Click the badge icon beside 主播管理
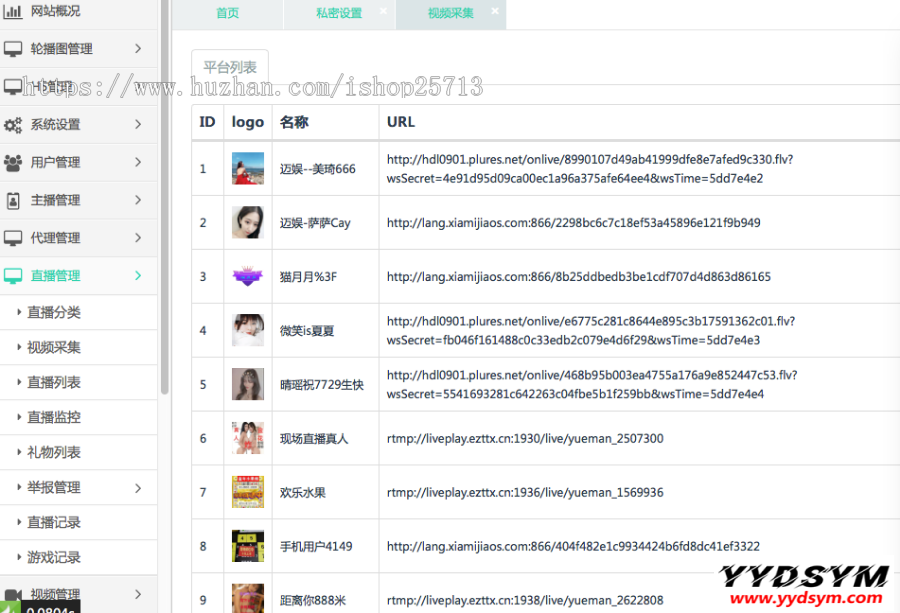This screenshot has height=613, width=900. pyautogui.click(x=13, y=200)
